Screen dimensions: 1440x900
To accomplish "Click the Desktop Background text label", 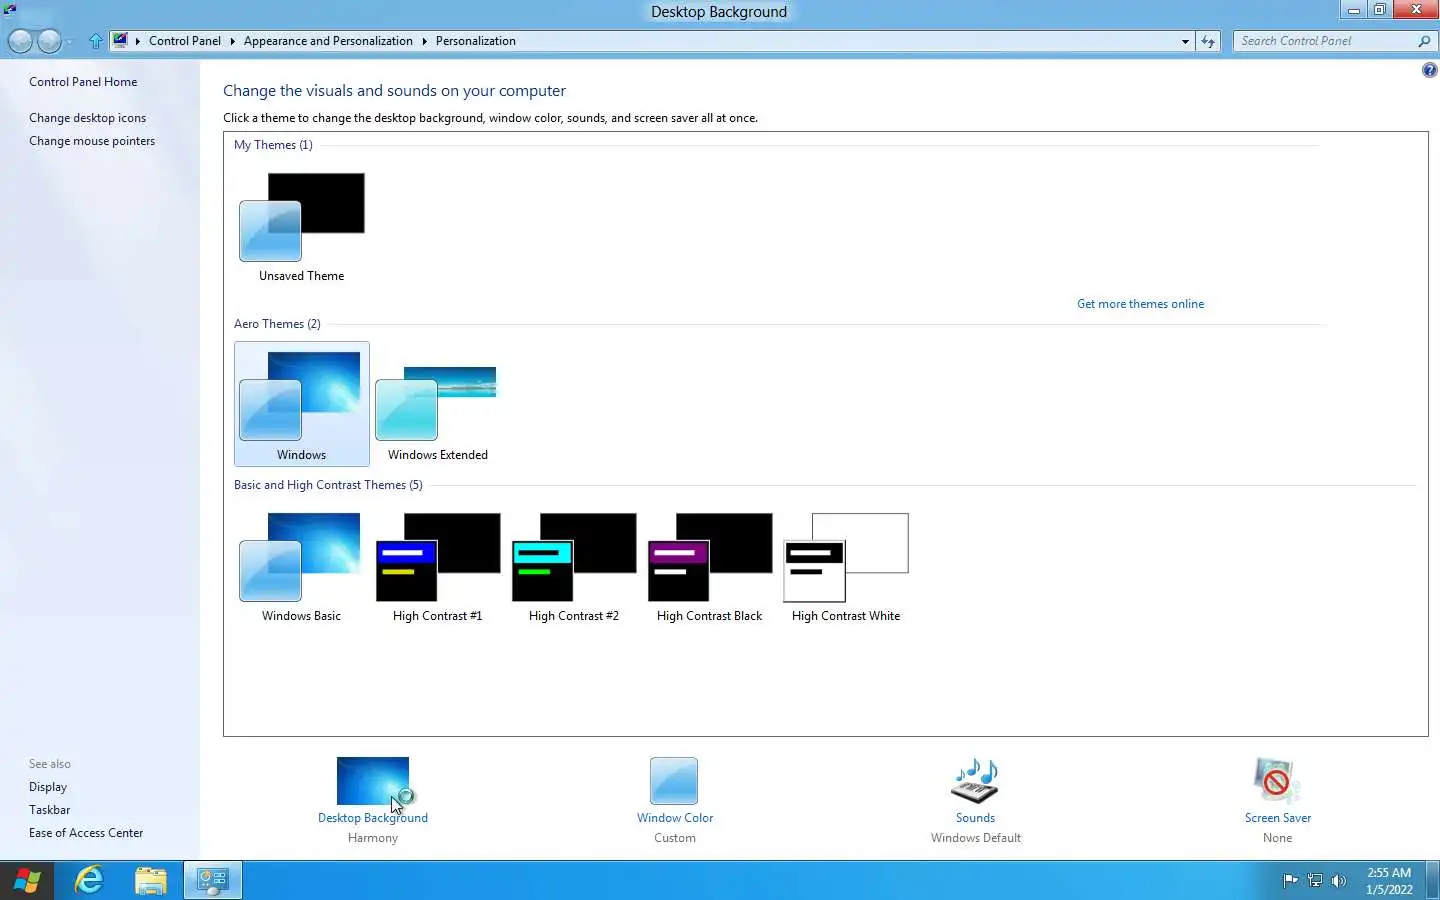I will (373, 818).
